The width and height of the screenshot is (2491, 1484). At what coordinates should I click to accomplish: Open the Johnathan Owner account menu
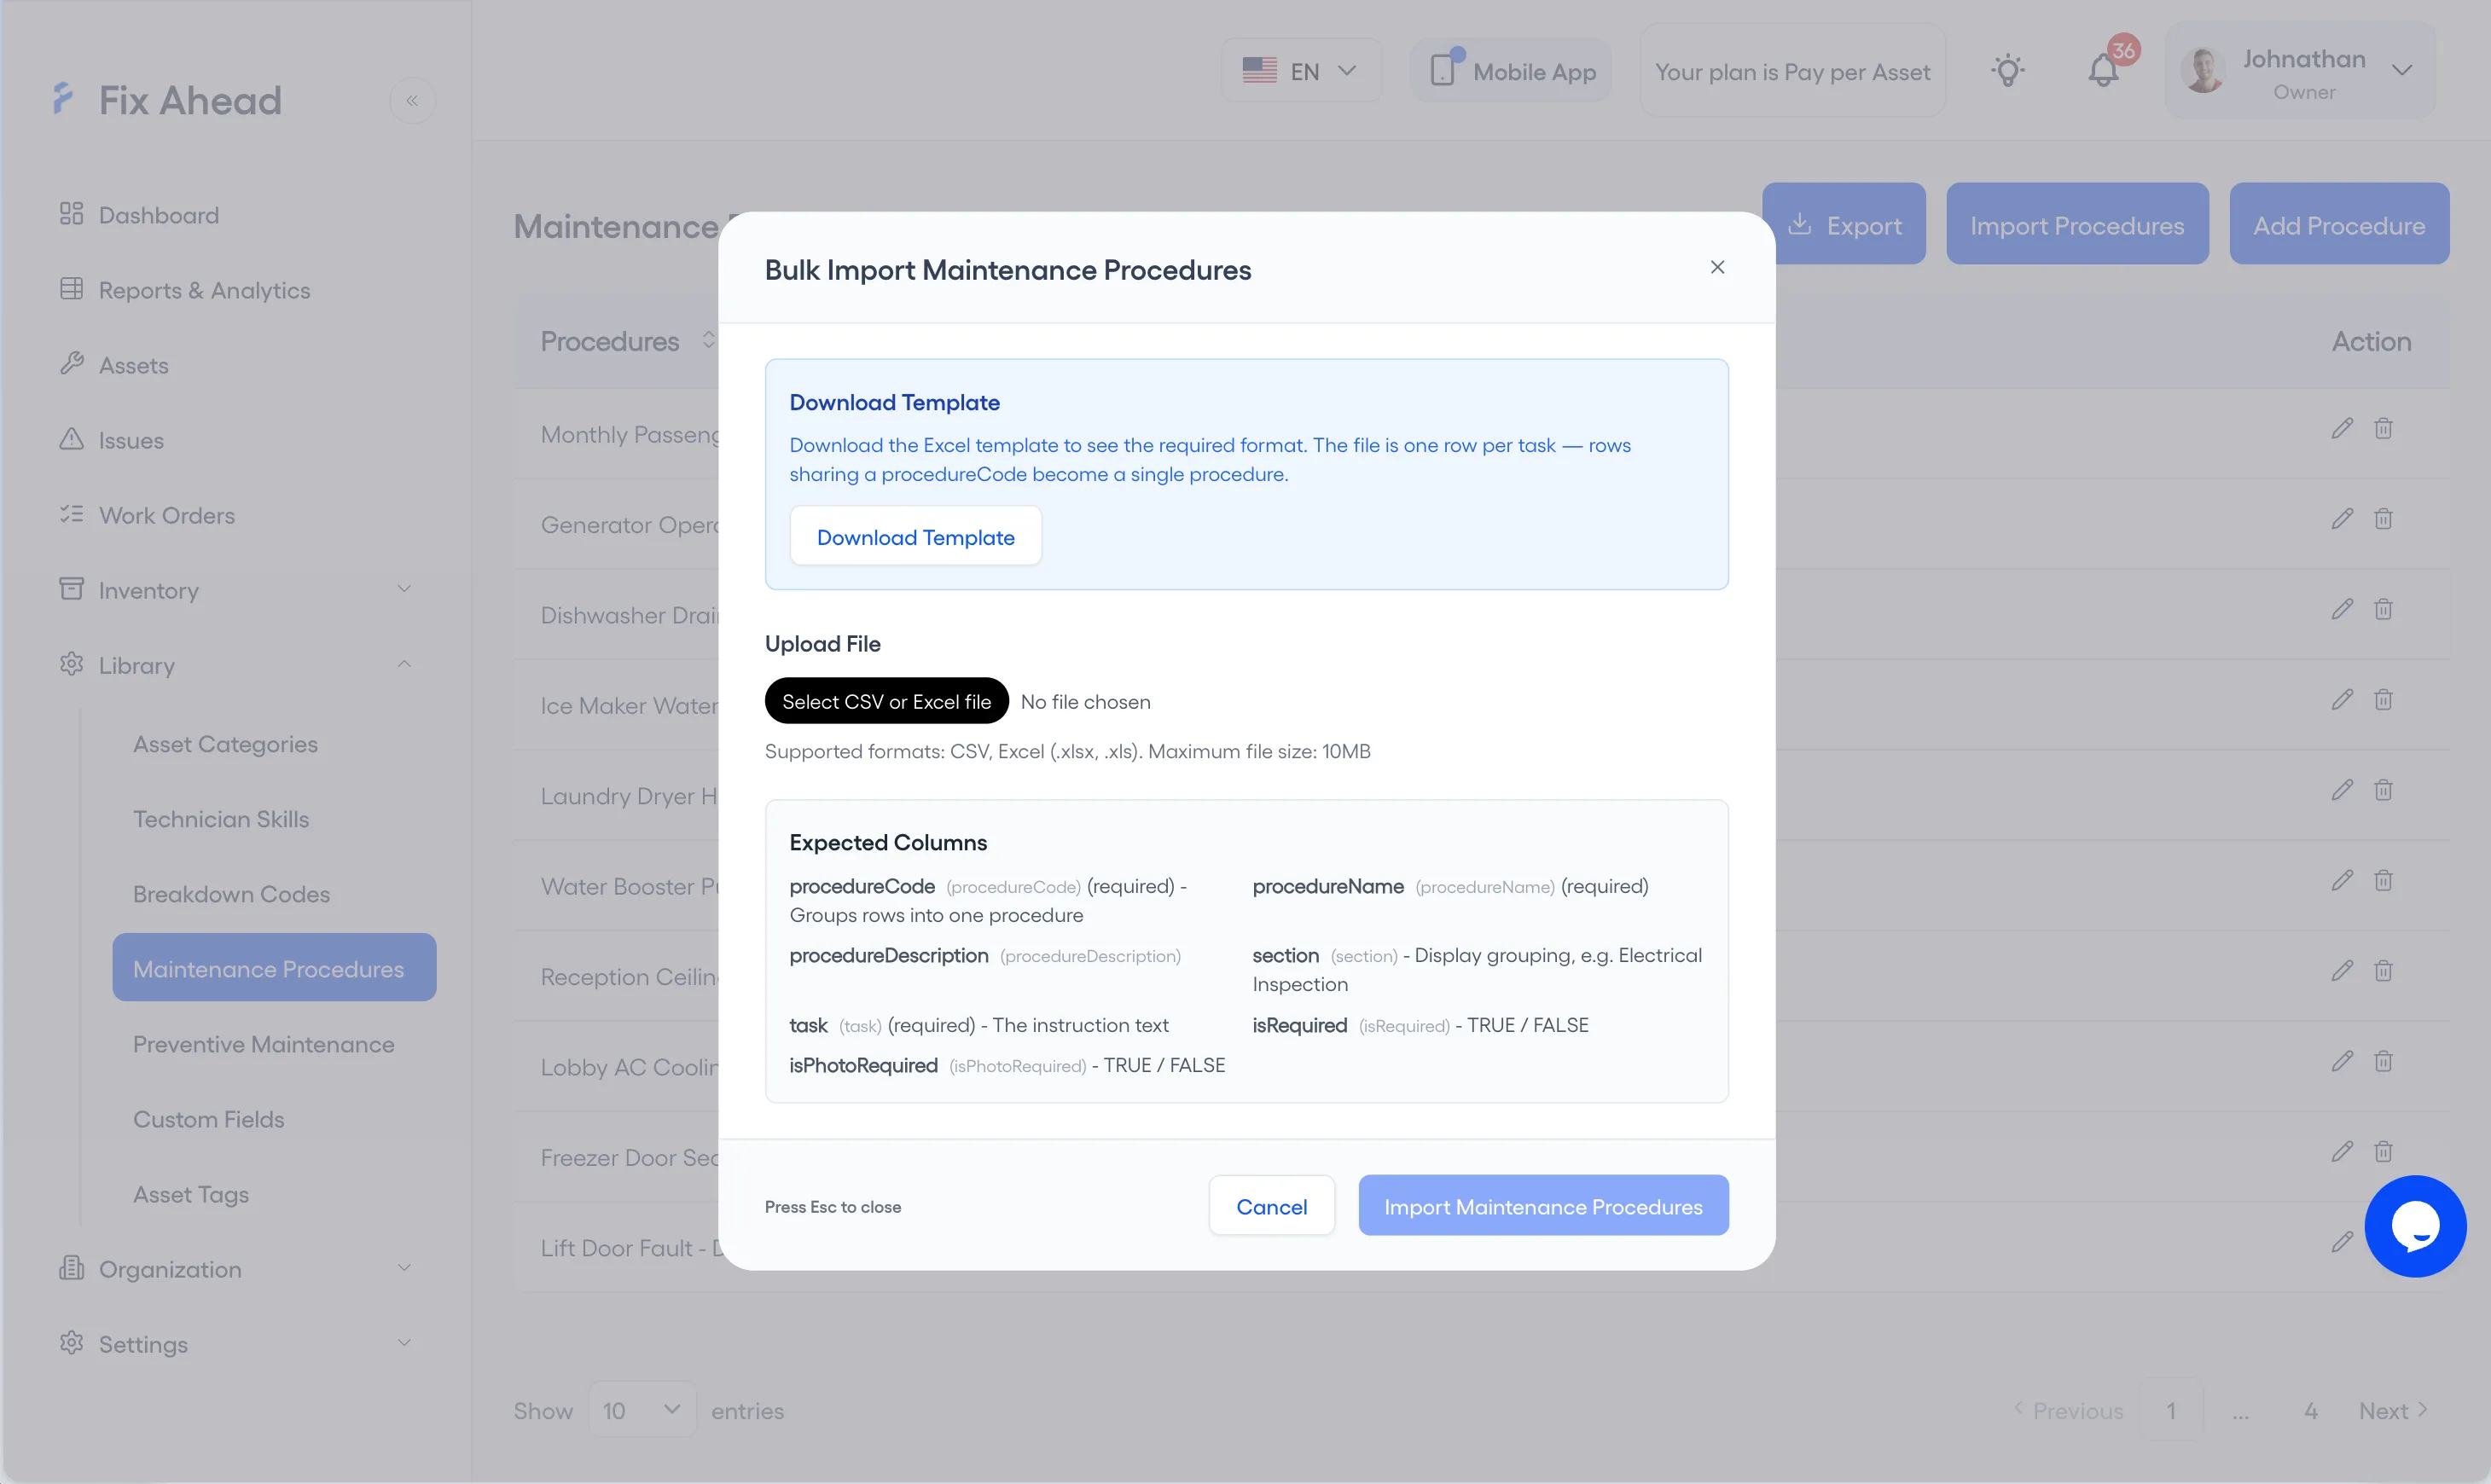pyautogui.click(x=2299, y=70)
